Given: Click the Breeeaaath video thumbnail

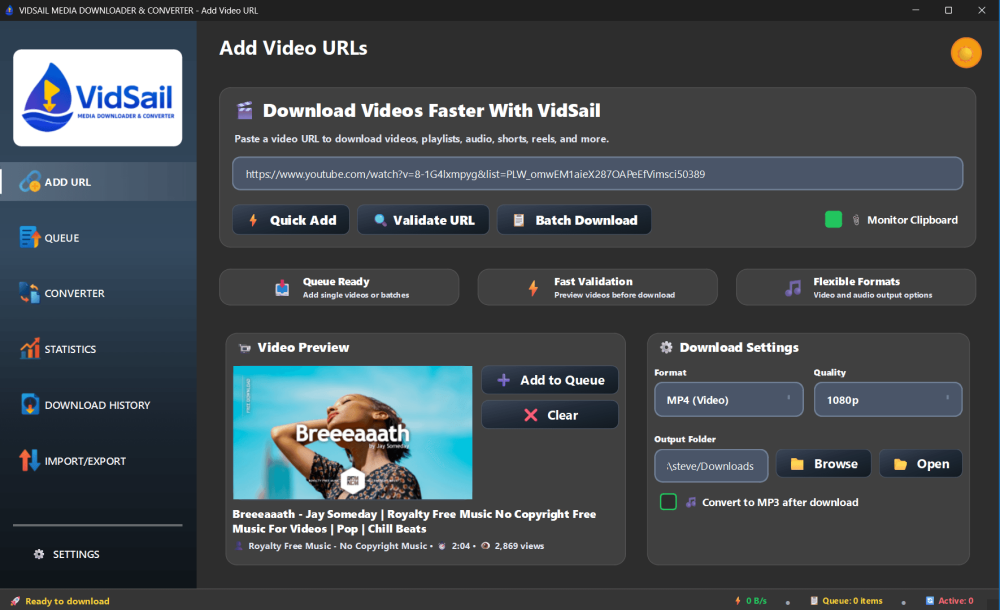Looking at the screenshot, I should tap(353, 432).
